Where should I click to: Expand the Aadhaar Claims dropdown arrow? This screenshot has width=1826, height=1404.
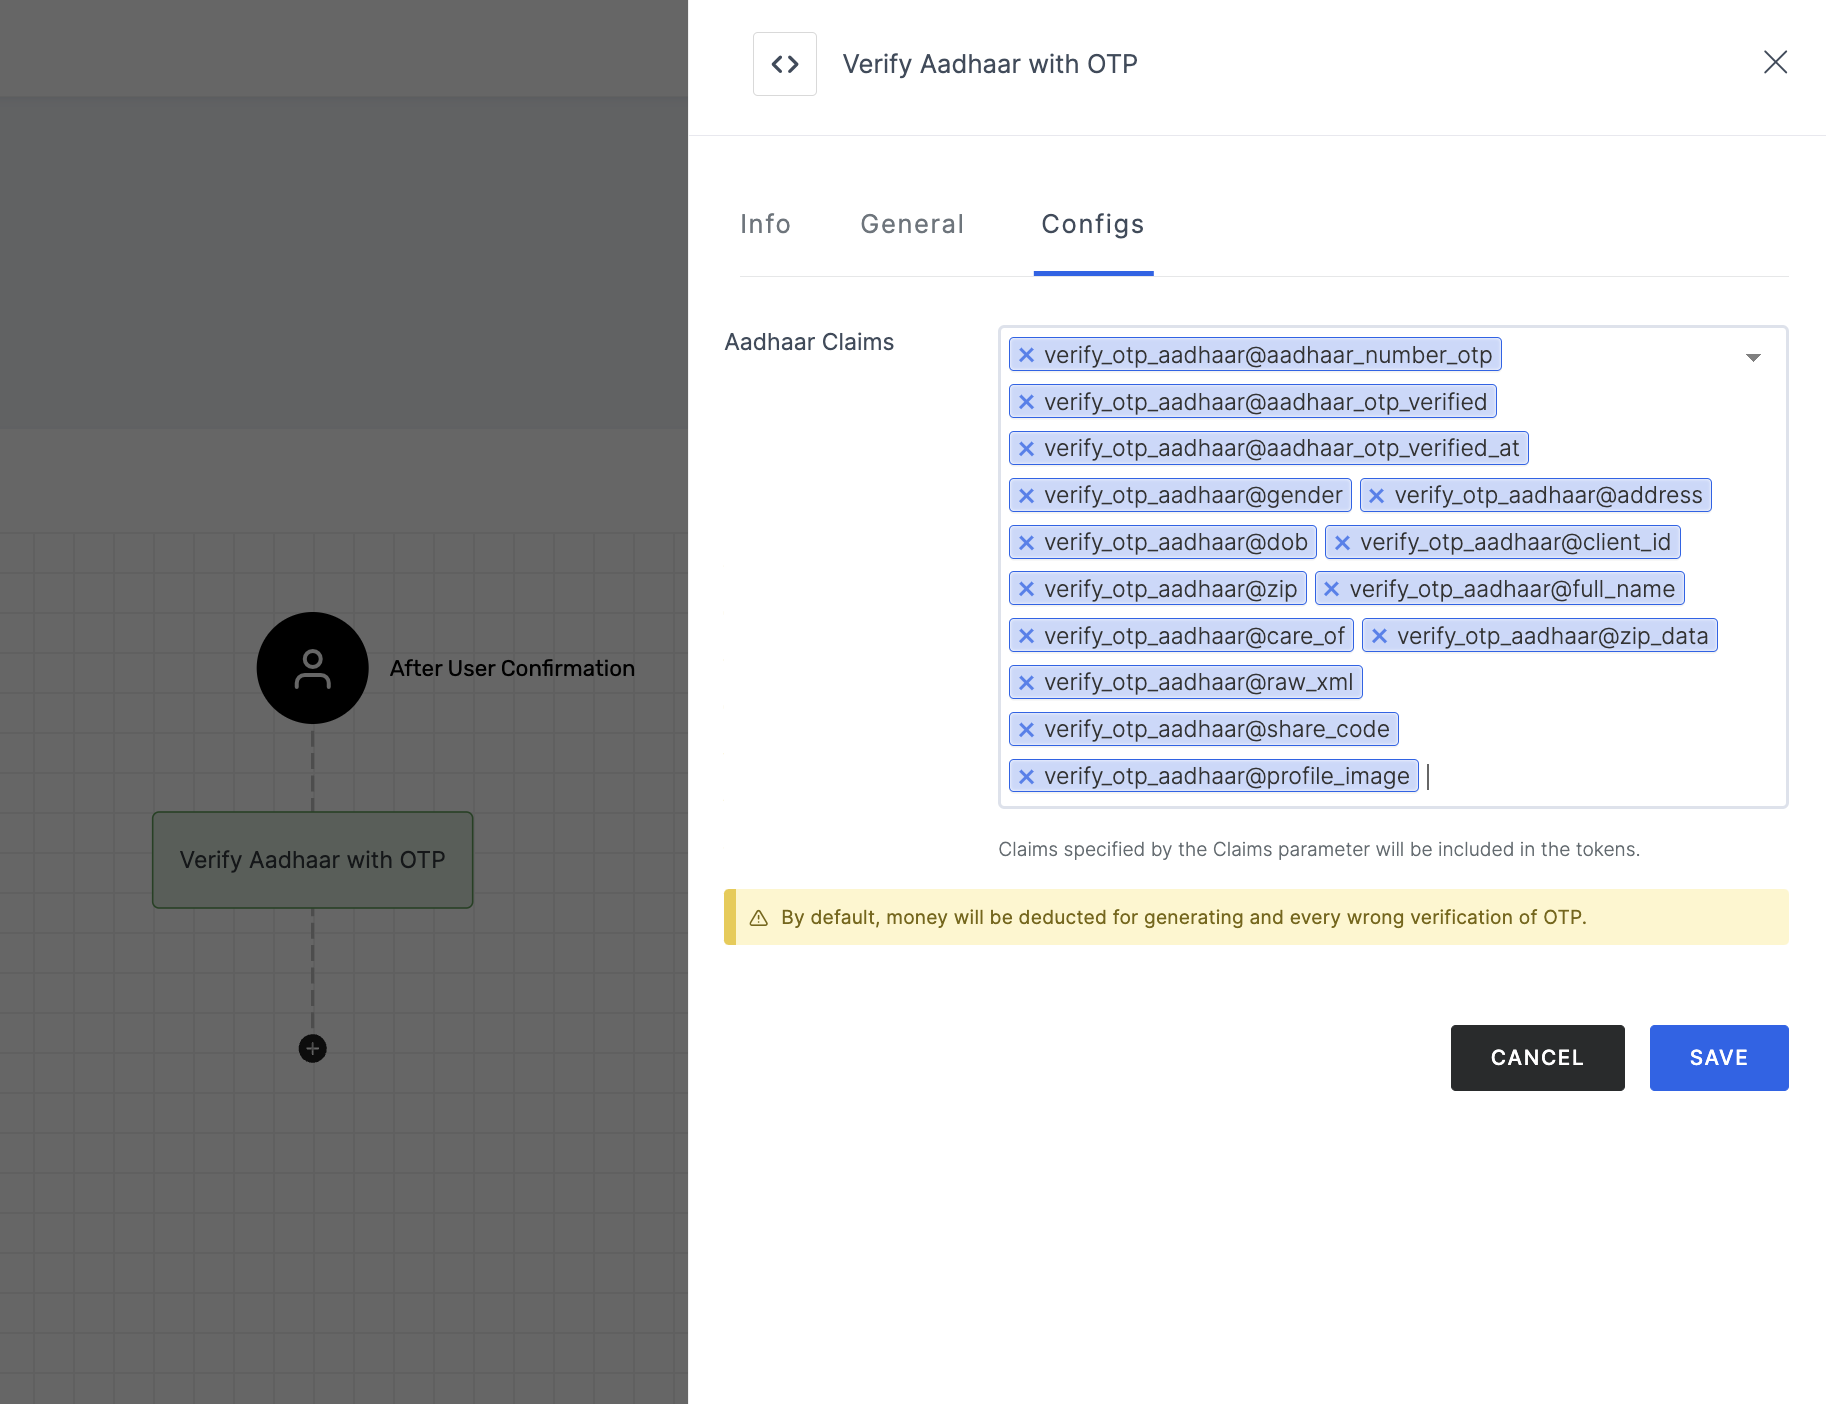[1753, 357]
